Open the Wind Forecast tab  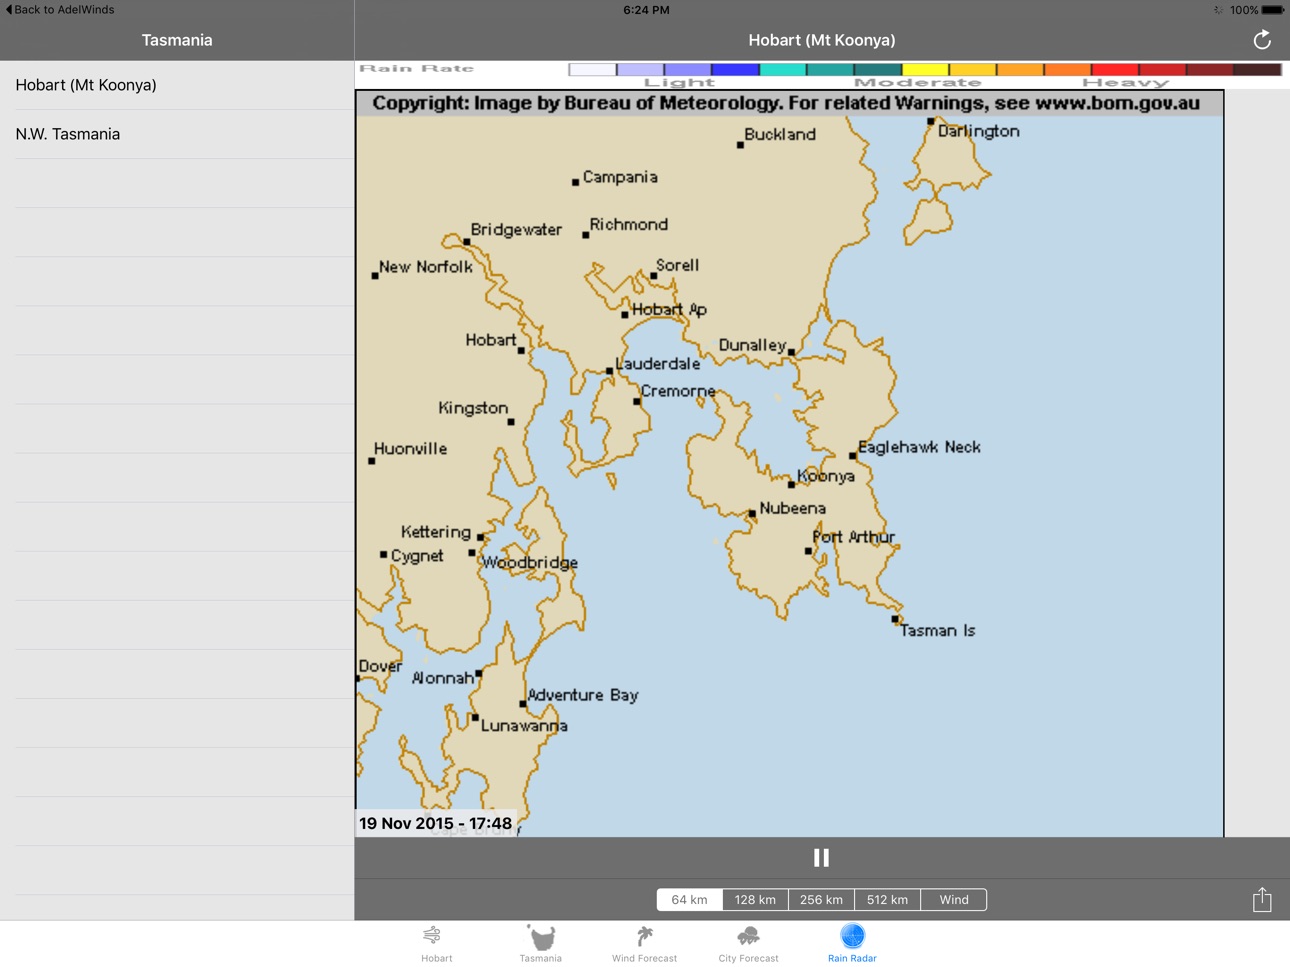[x=644, y=944]
